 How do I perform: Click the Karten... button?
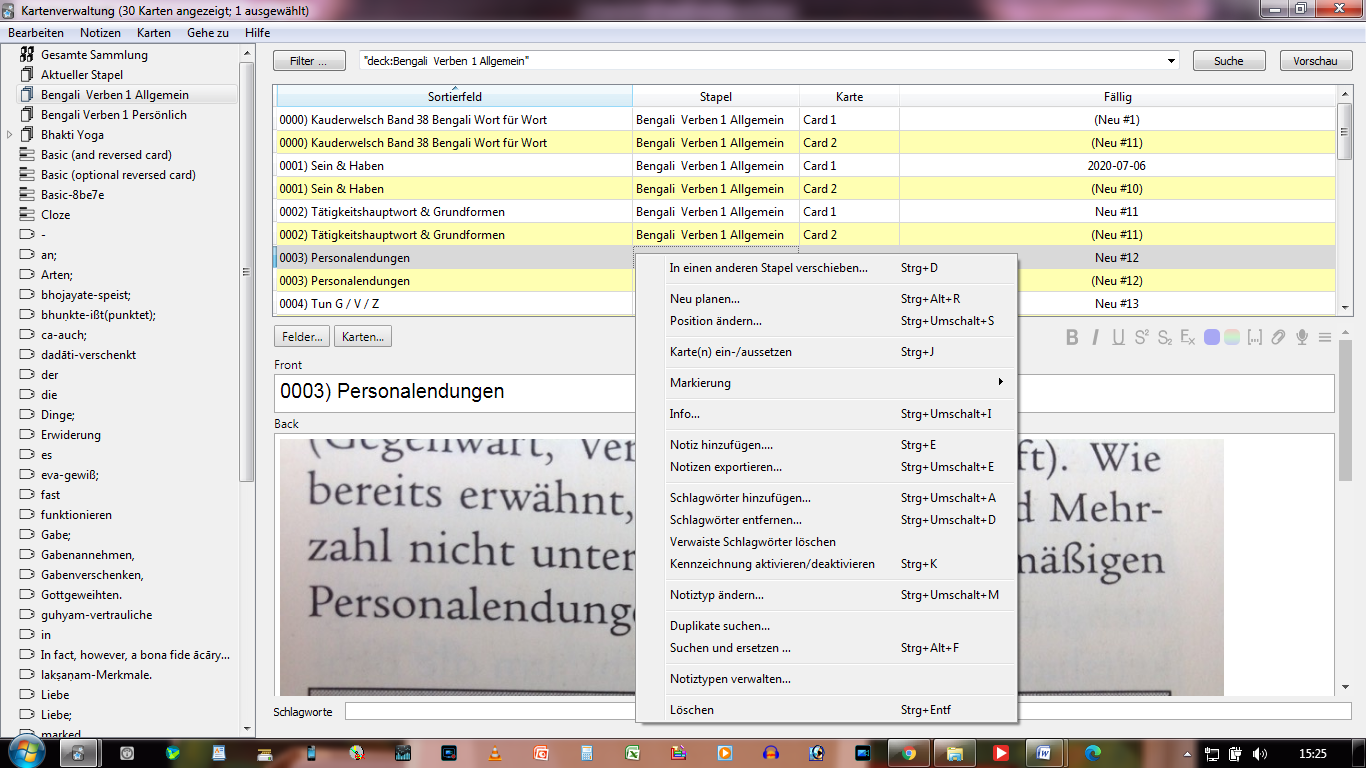coord(363,337)
